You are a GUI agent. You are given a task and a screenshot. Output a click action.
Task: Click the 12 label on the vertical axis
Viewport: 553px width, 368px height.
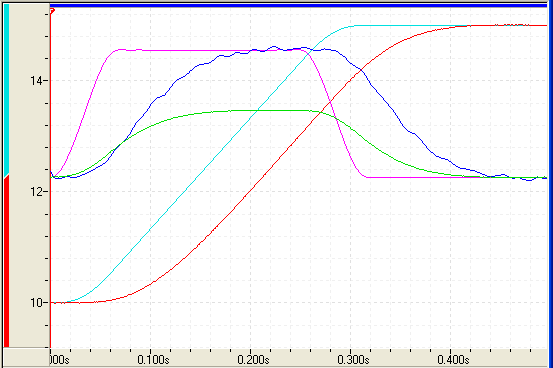(37, 192)
